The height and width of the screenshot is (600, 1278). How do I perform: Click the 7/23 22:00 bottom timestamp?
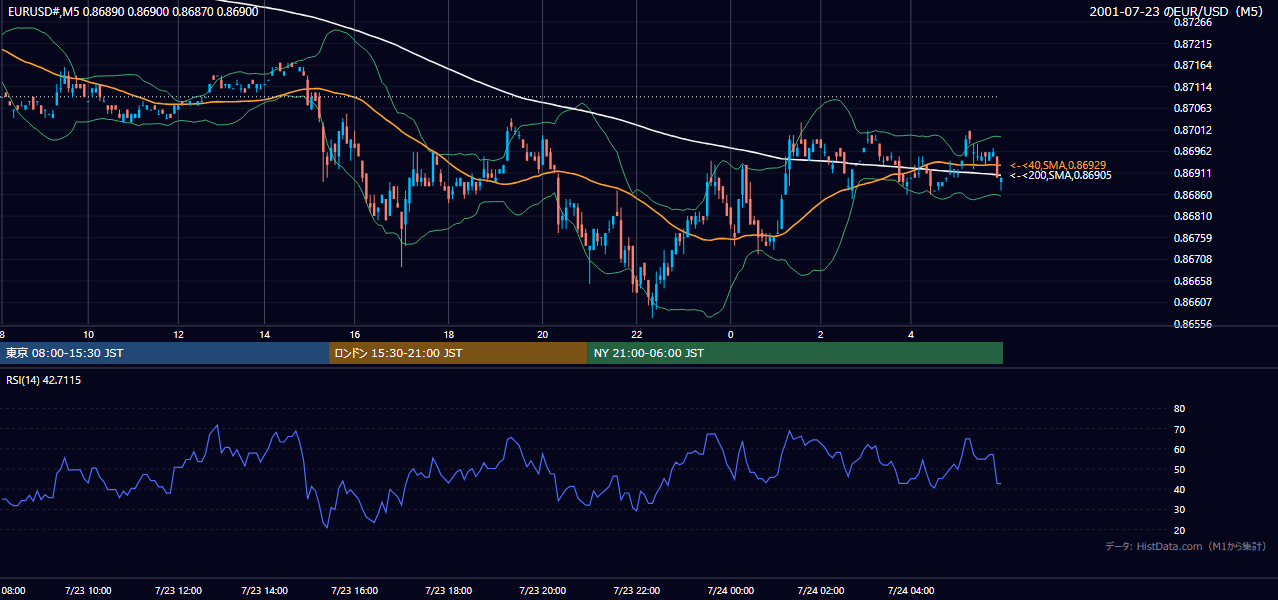pyautogui.click(x=636, y=590)
